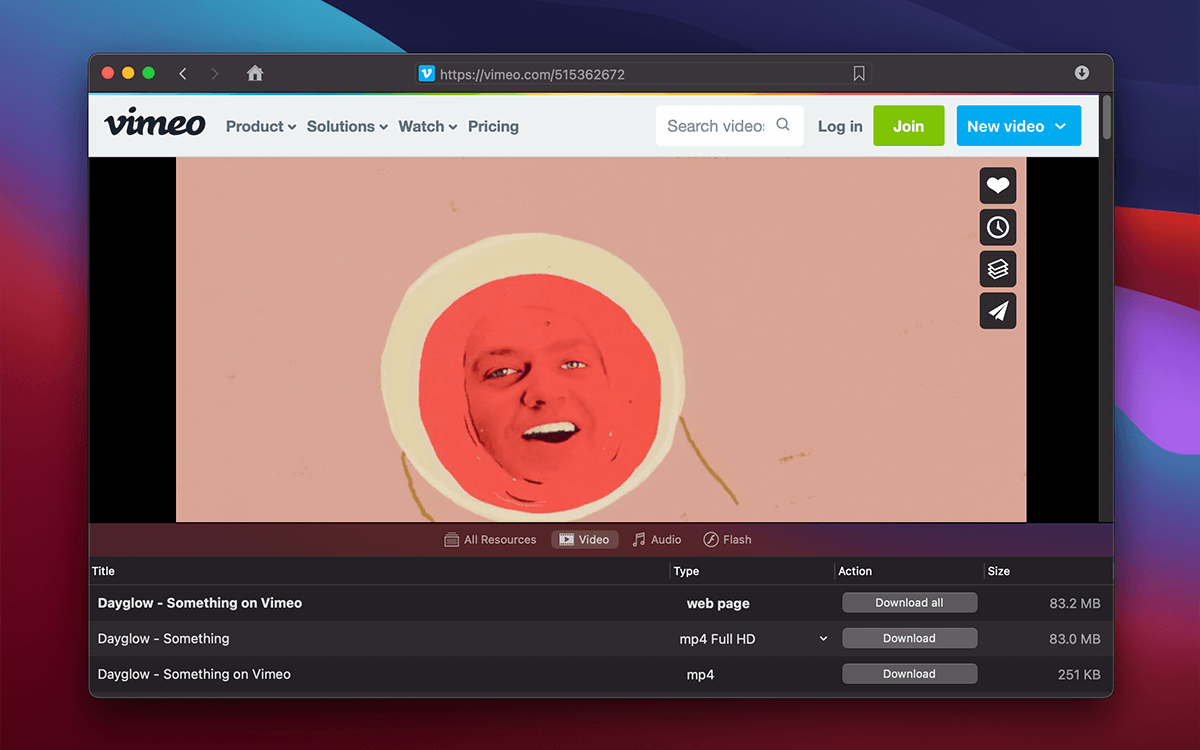The height and width of the screenshot is (750, 1200).
Task: Bookmark this page using bookmark icon
Action: [x=859, y=74]
